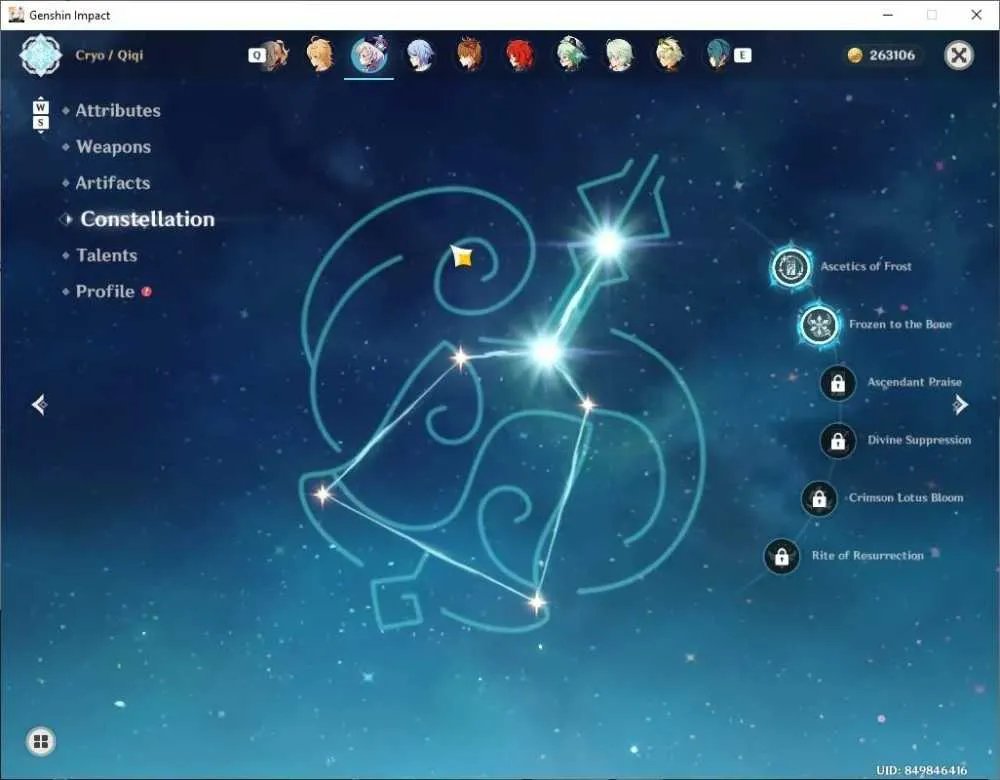
Task: Click the Cryo element emblem beside Qiqi's name
Action: (41, 55)
